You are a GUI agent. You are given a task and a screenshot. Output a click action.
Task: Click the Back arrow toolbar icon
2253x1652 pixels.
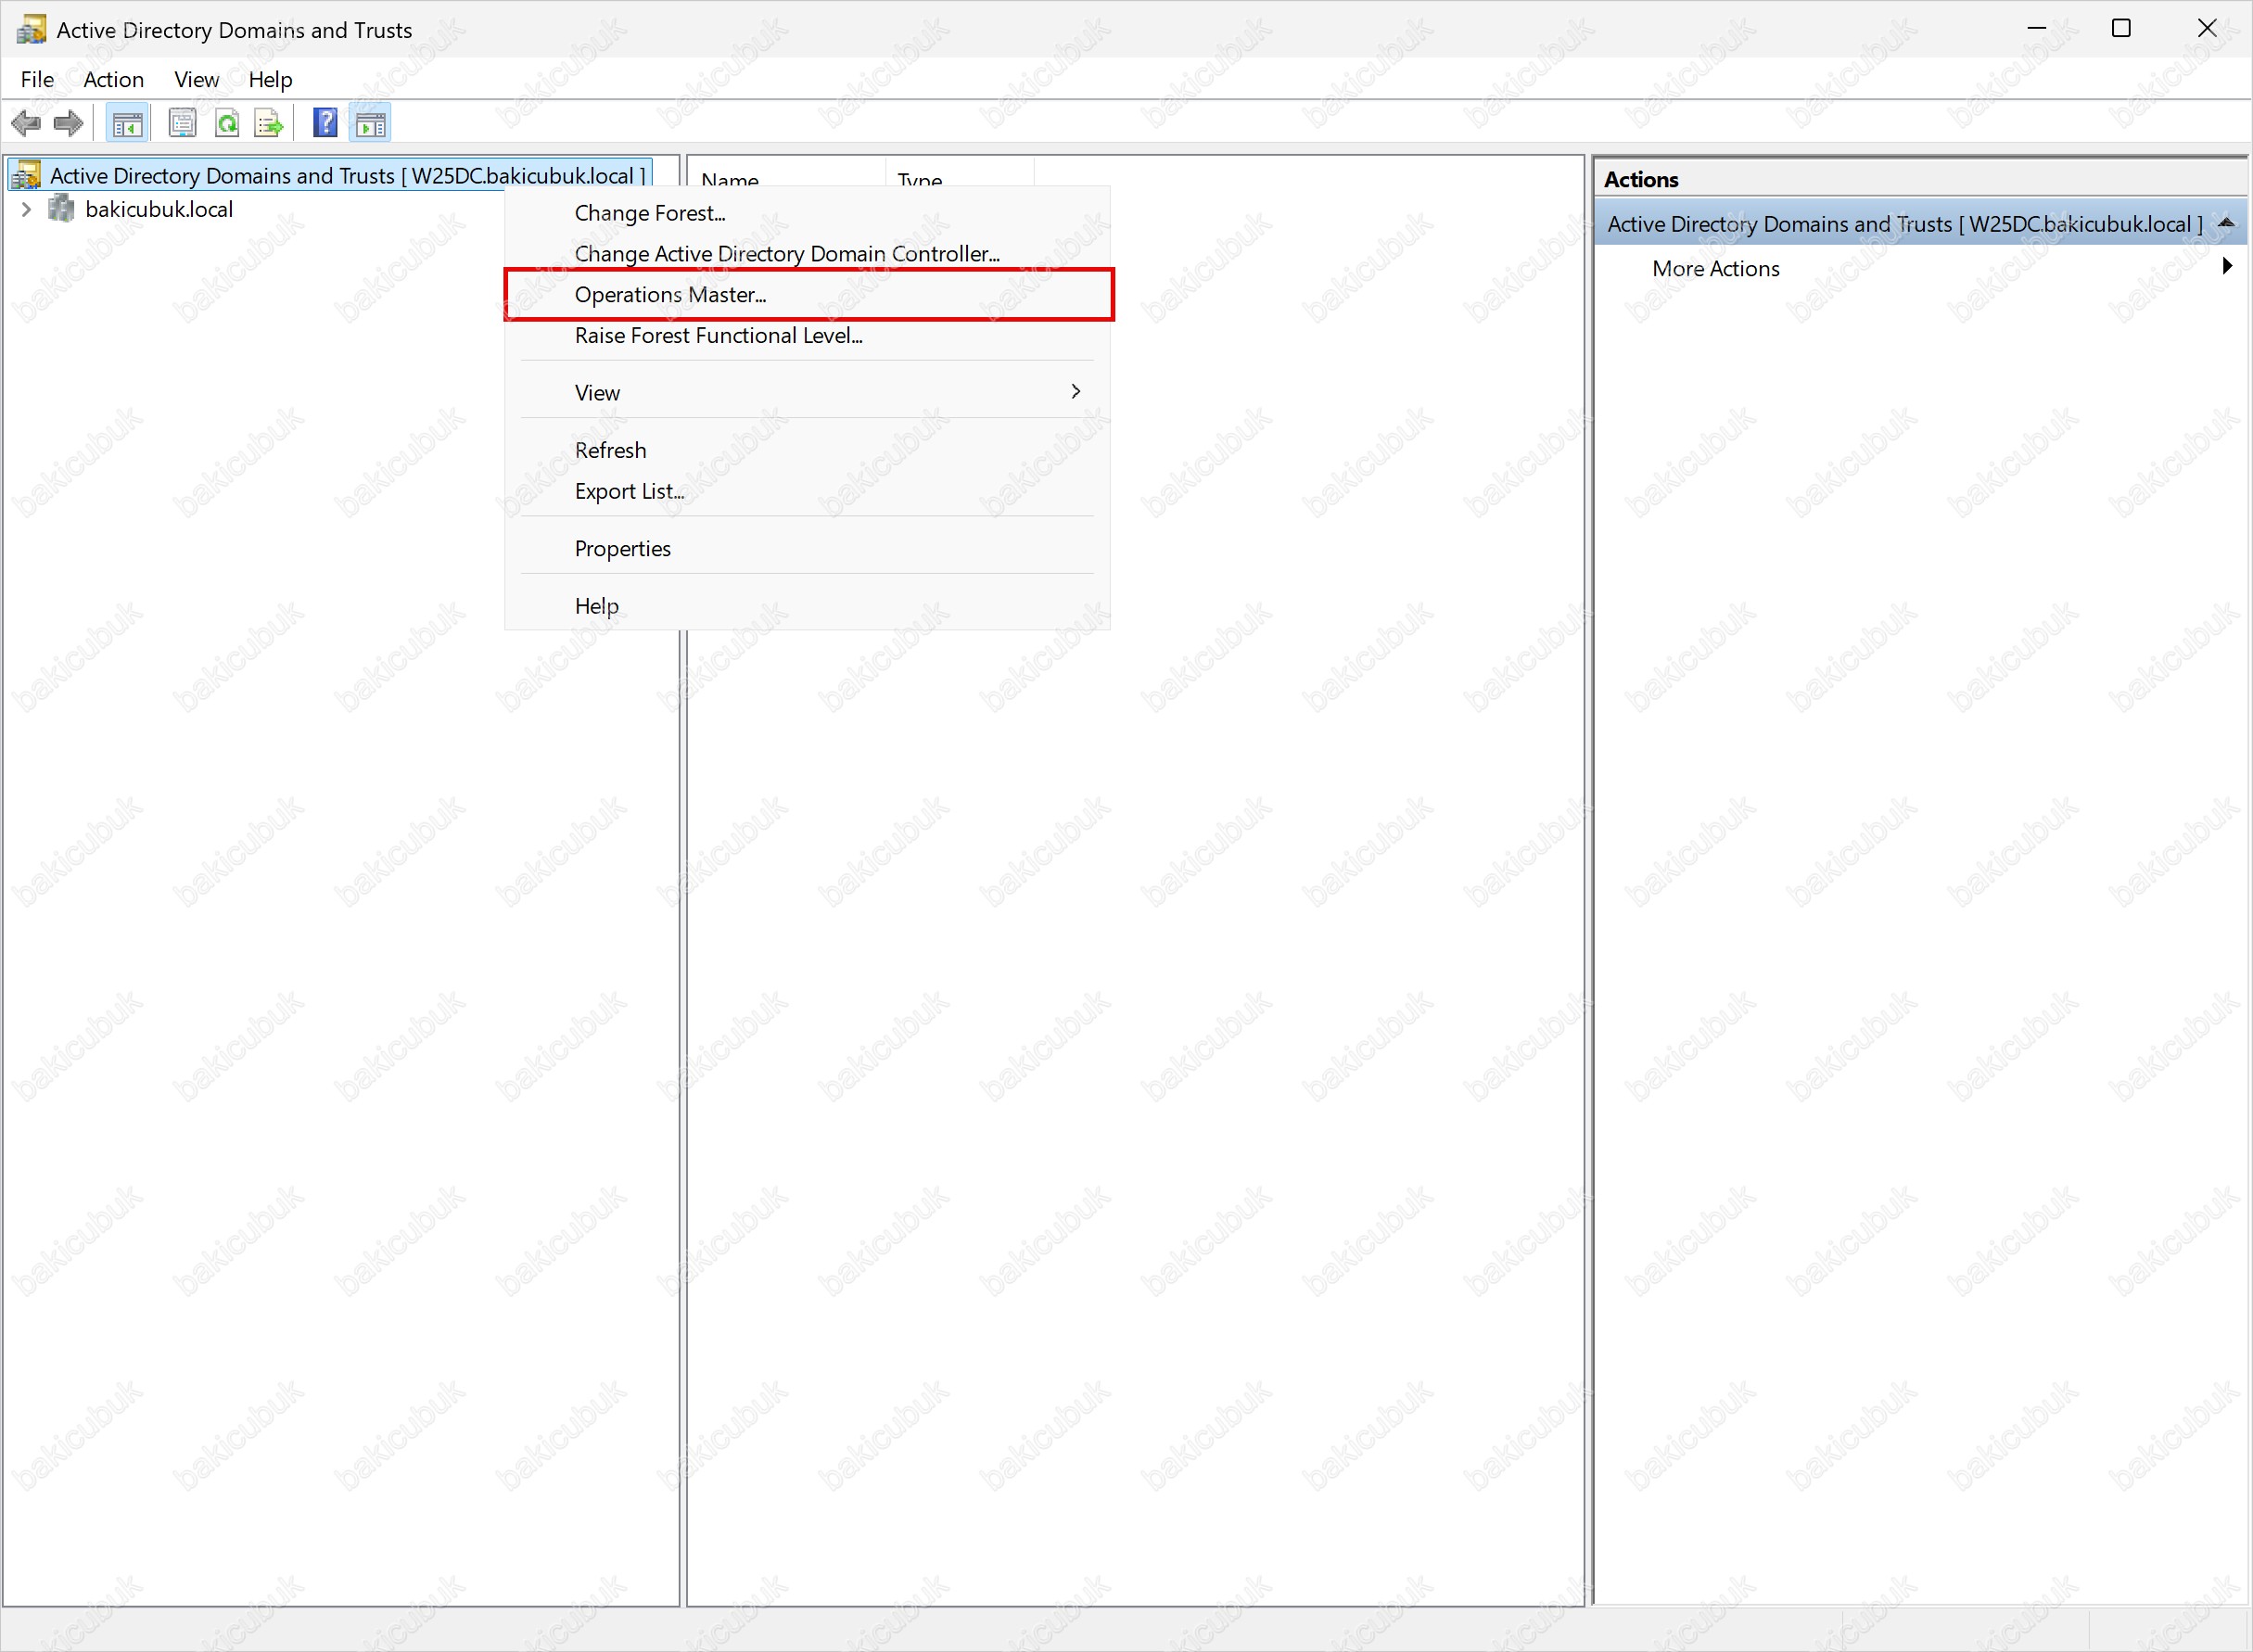[x=26, y=124]
